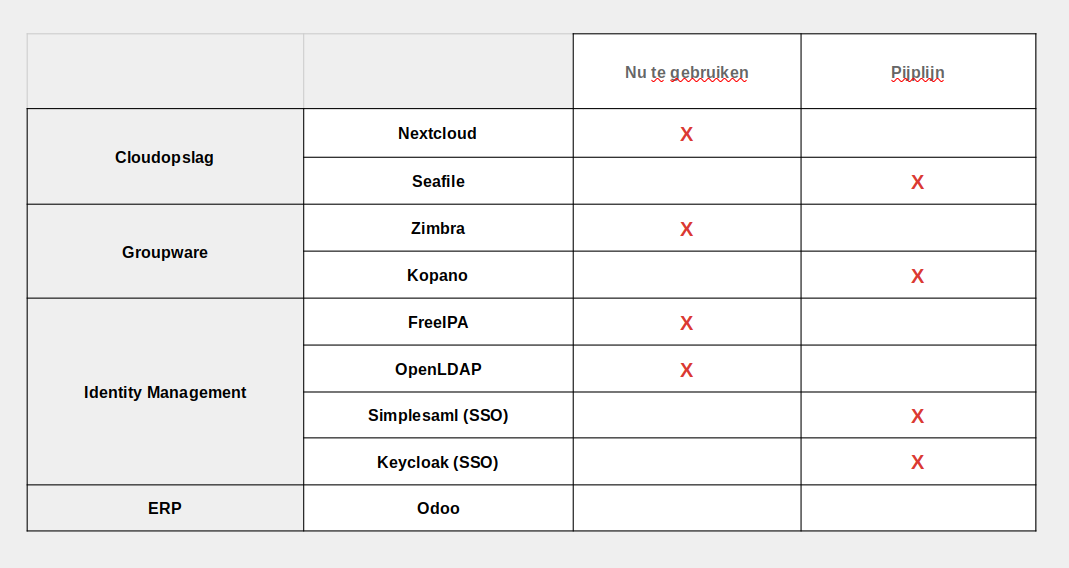The image size is (1069, 568).
Task: Click the Odoo cell
Action: click(x=437, y=508)
